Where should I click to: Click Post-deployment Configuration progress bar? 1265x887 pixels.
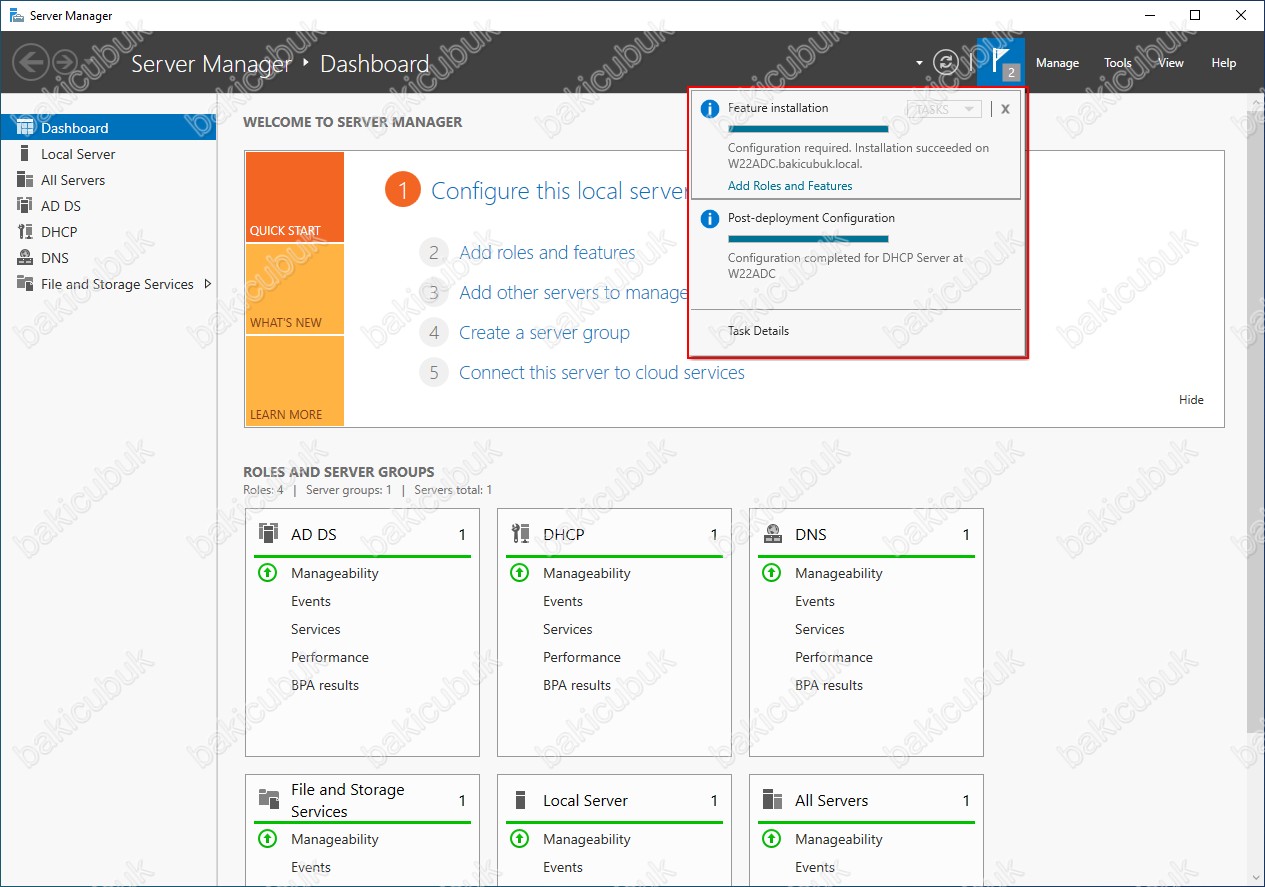tap(808, 239)
